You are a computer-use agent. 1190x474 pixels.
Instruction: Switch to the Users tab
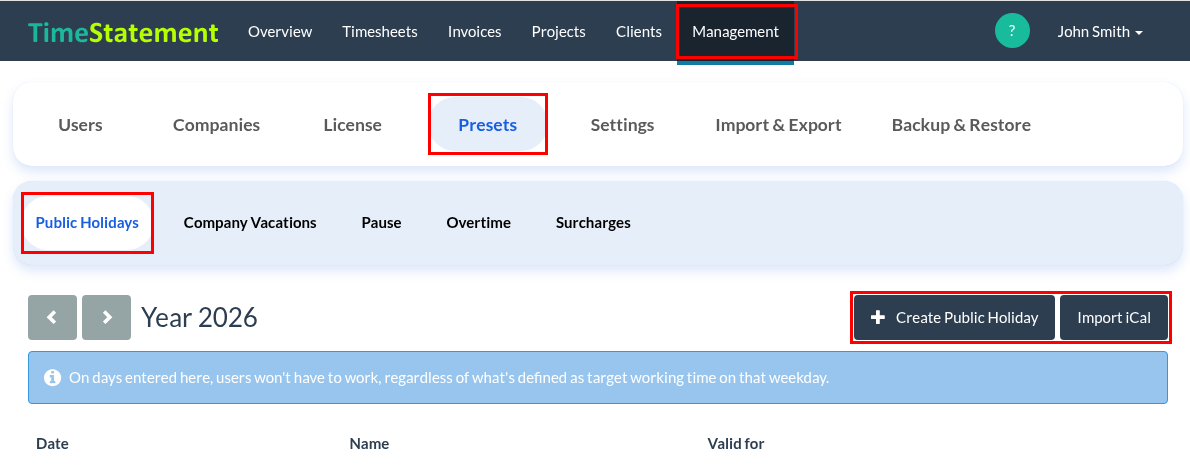tap(80, 125)
